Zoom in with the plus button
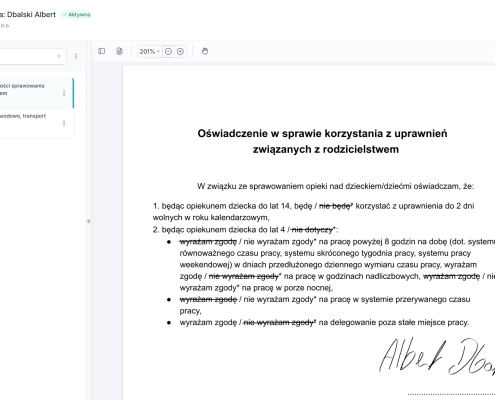Image resolution: width=495 pixels, height=400 pixels. 180,51
